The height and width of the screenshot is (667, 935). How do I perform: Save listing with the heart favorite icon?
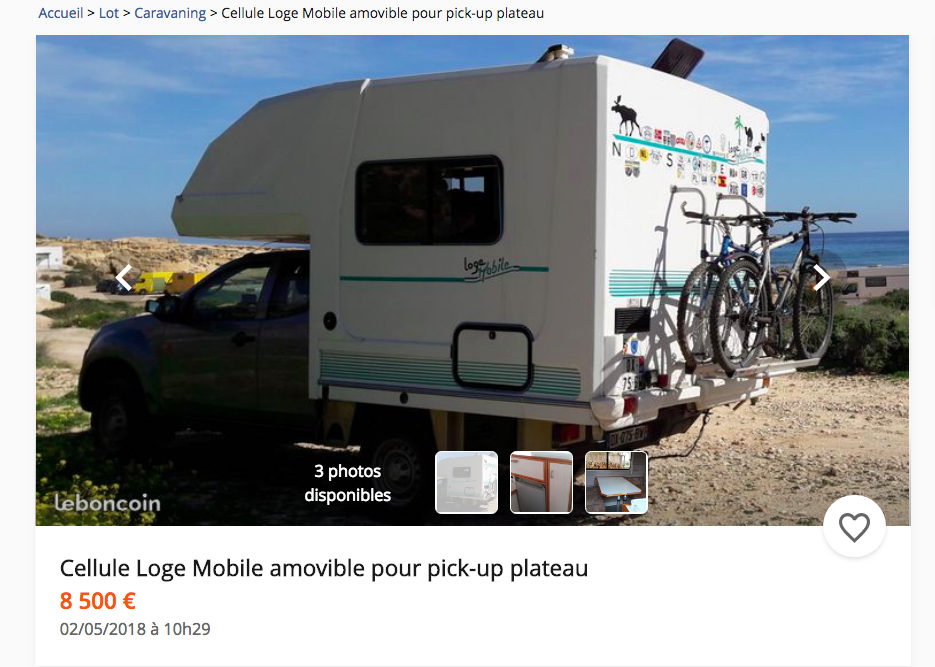(x=854, y=527)
